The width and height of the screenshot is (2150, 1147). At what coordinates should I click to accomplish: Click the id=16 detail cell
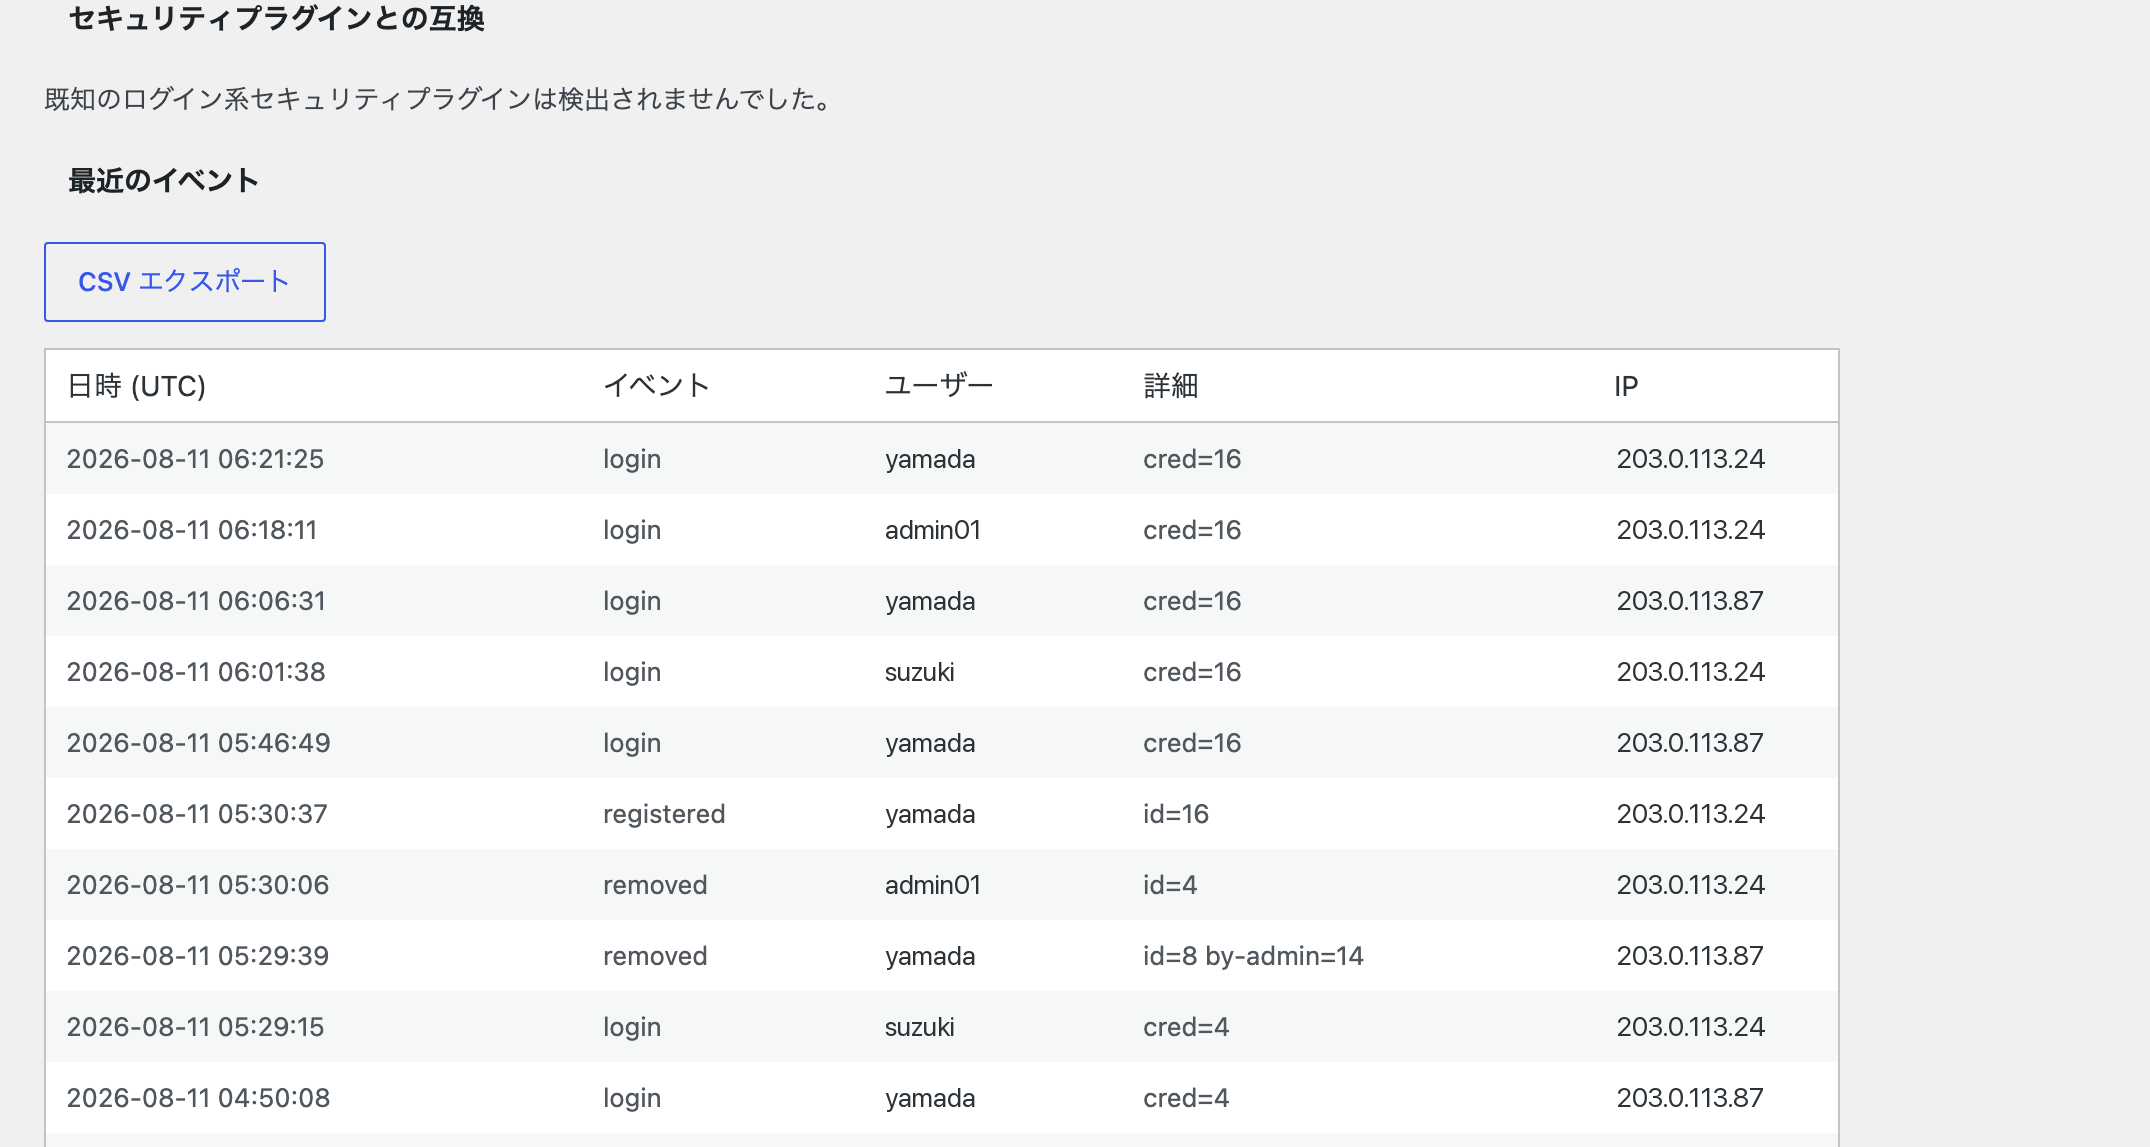1176,814
